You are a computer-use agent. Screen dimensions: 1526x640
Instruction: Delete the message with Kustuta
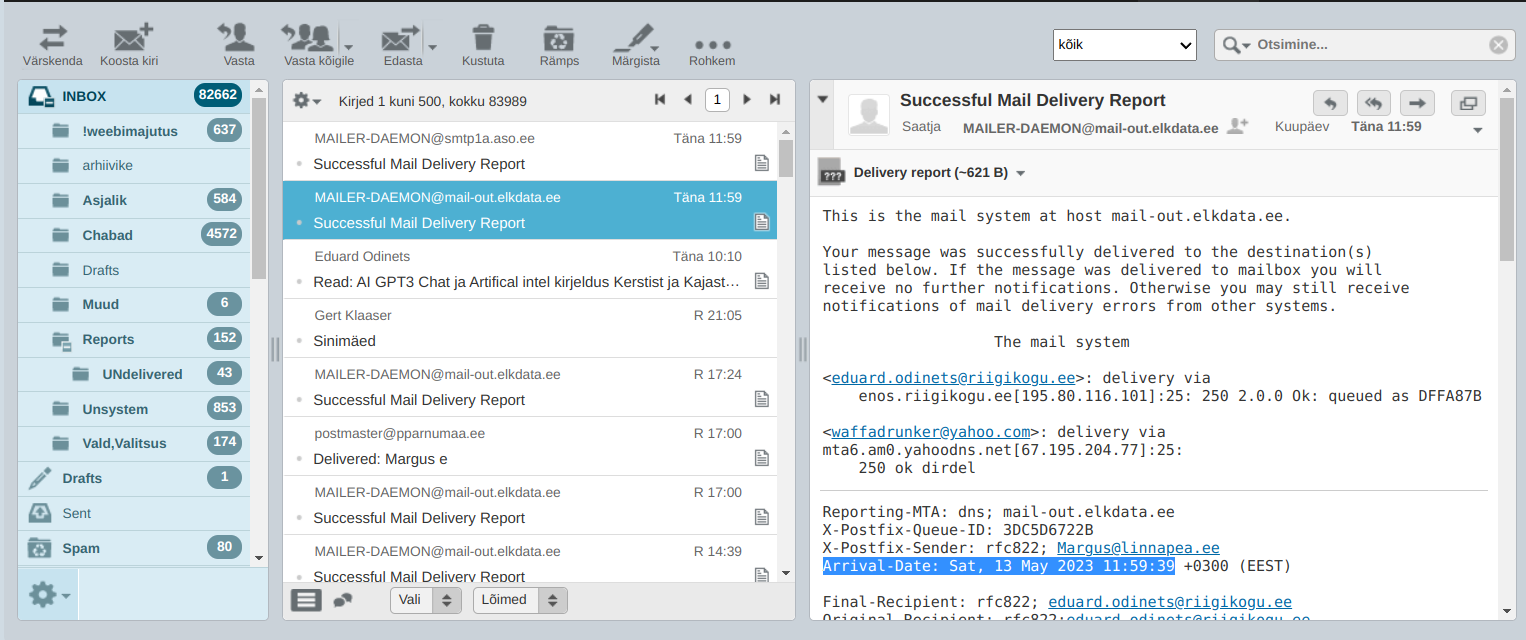coord(483,45)
